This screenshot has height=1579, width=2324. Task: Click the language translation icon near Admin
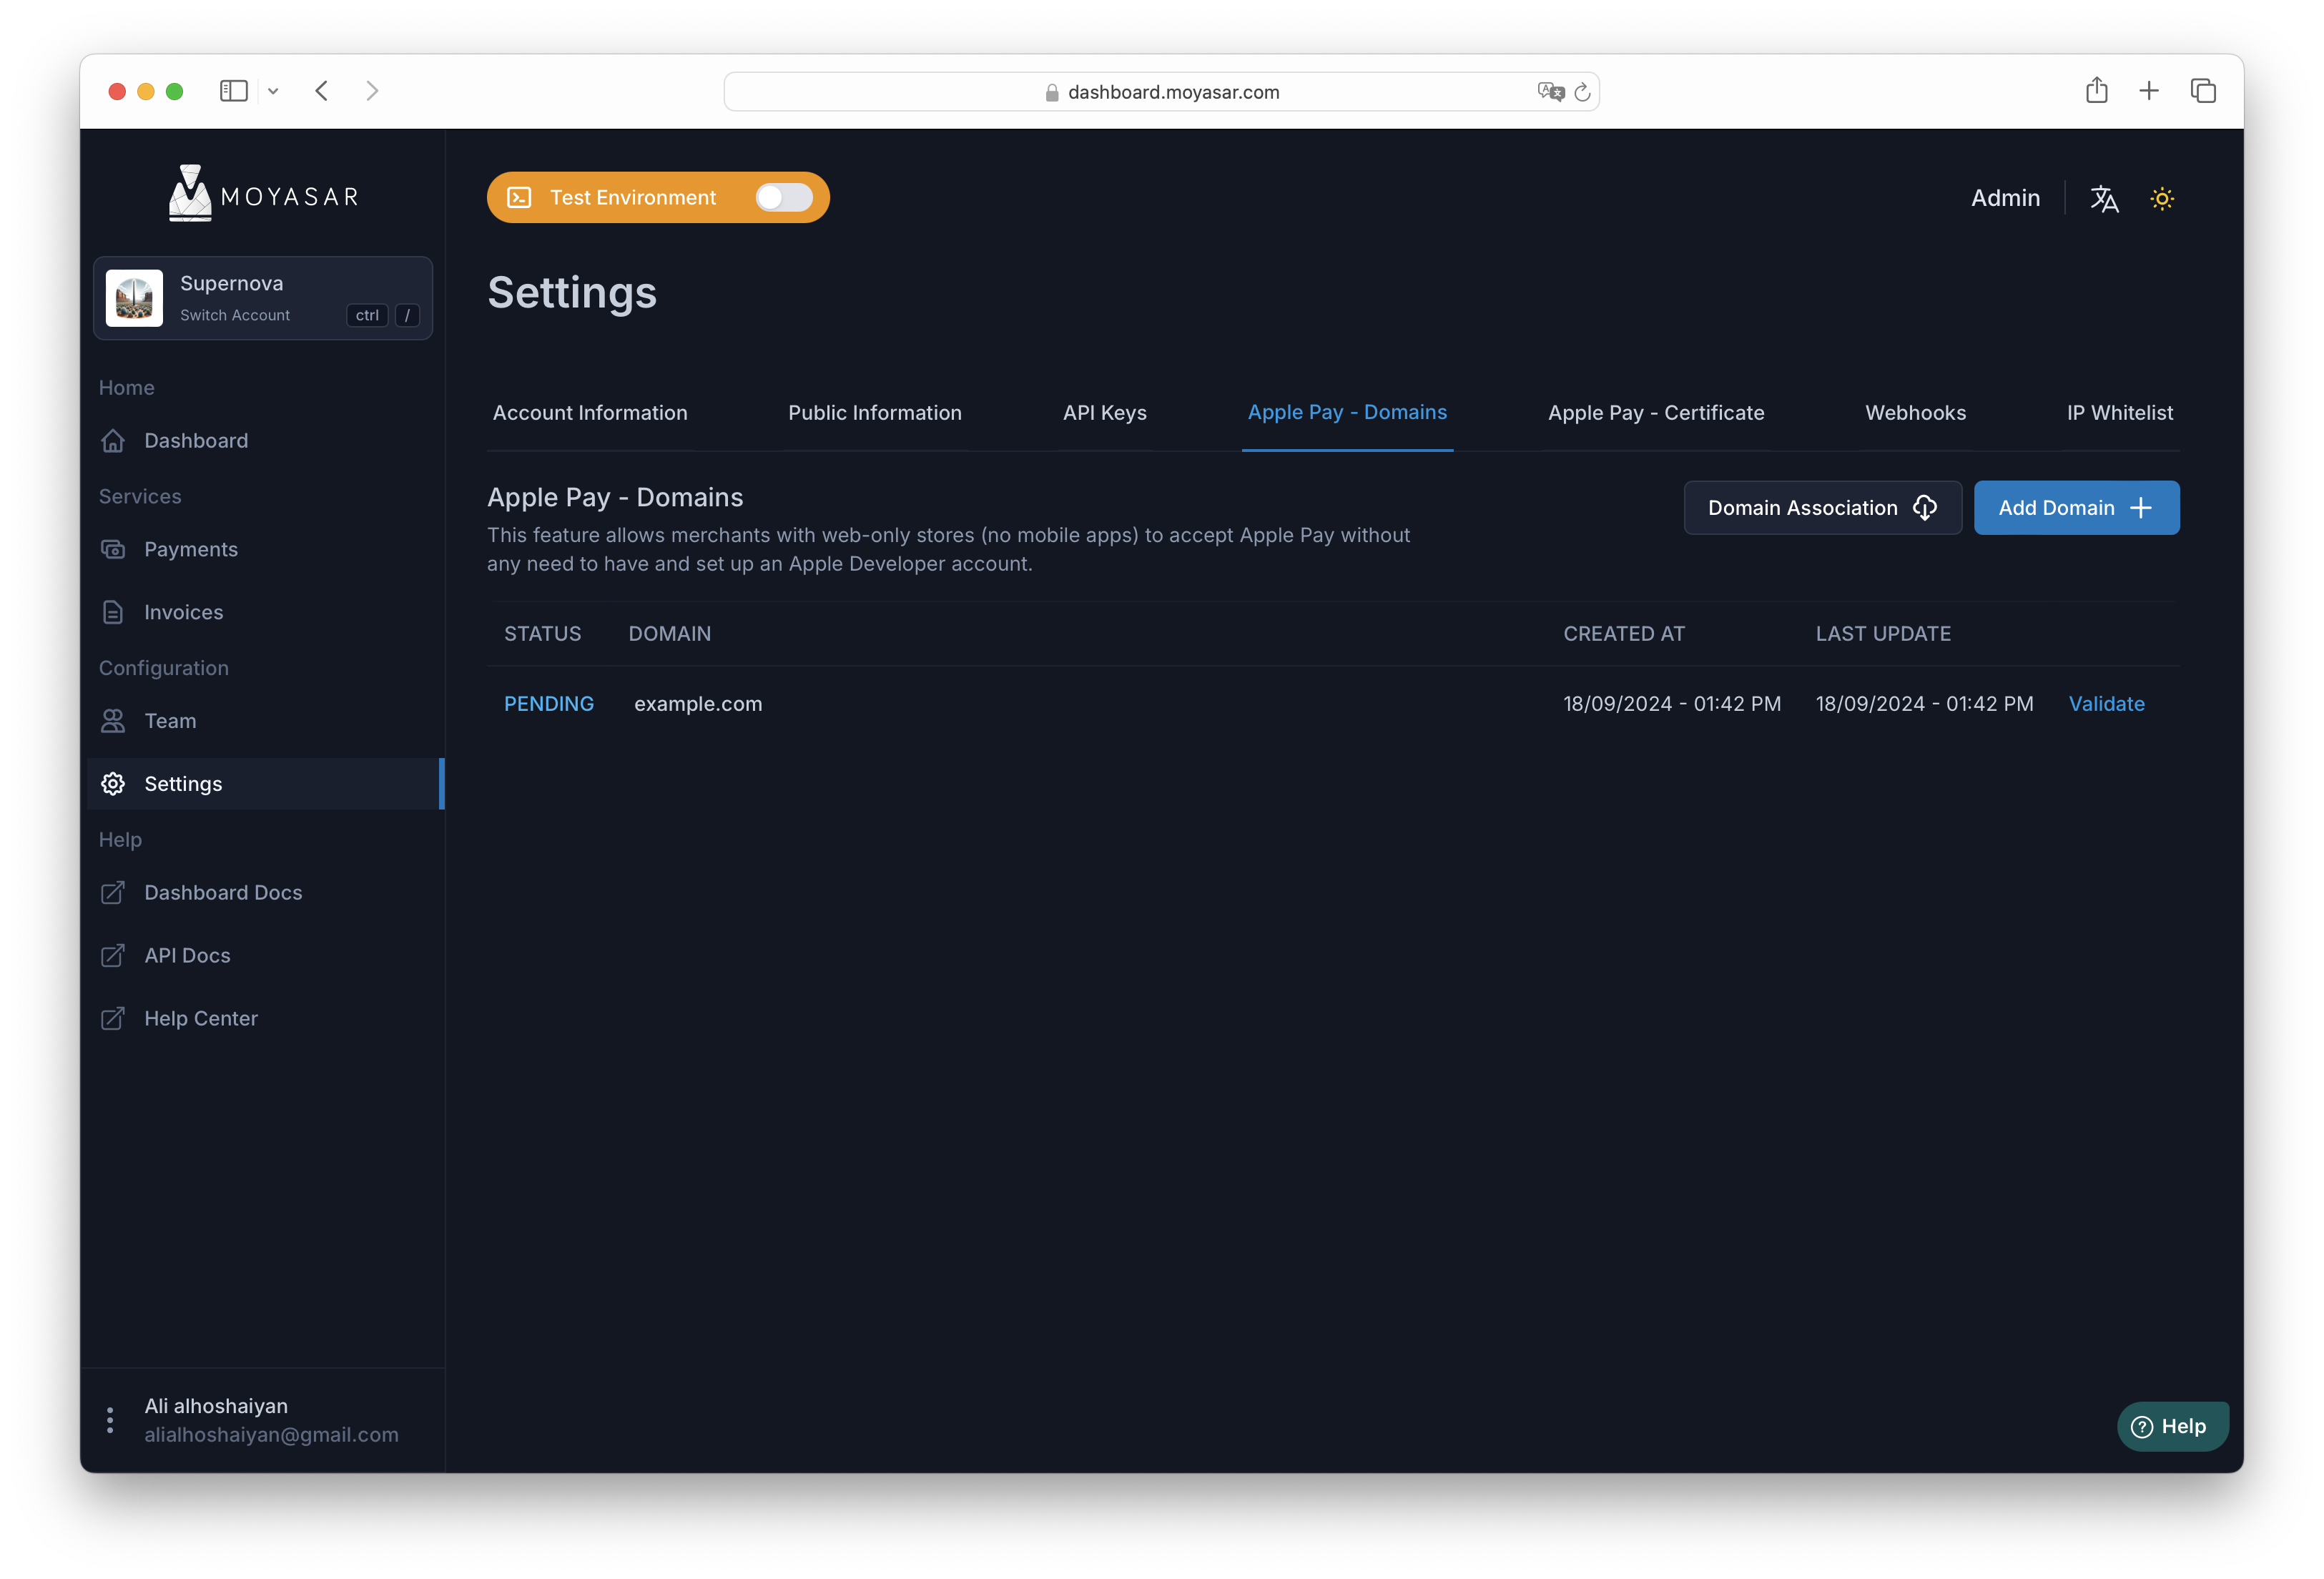2104,198
